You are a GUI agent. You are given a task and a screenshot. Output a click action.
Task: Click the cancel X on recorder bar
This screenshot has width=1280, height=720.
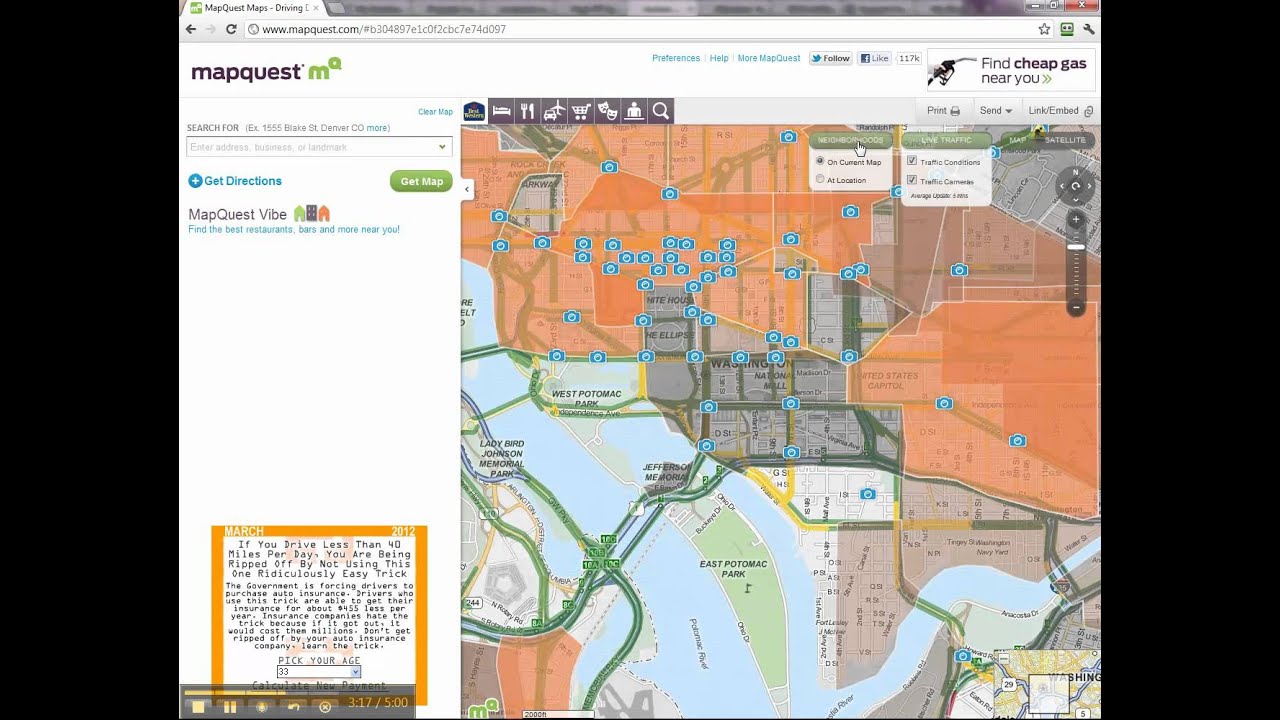(x=325, y=707)
